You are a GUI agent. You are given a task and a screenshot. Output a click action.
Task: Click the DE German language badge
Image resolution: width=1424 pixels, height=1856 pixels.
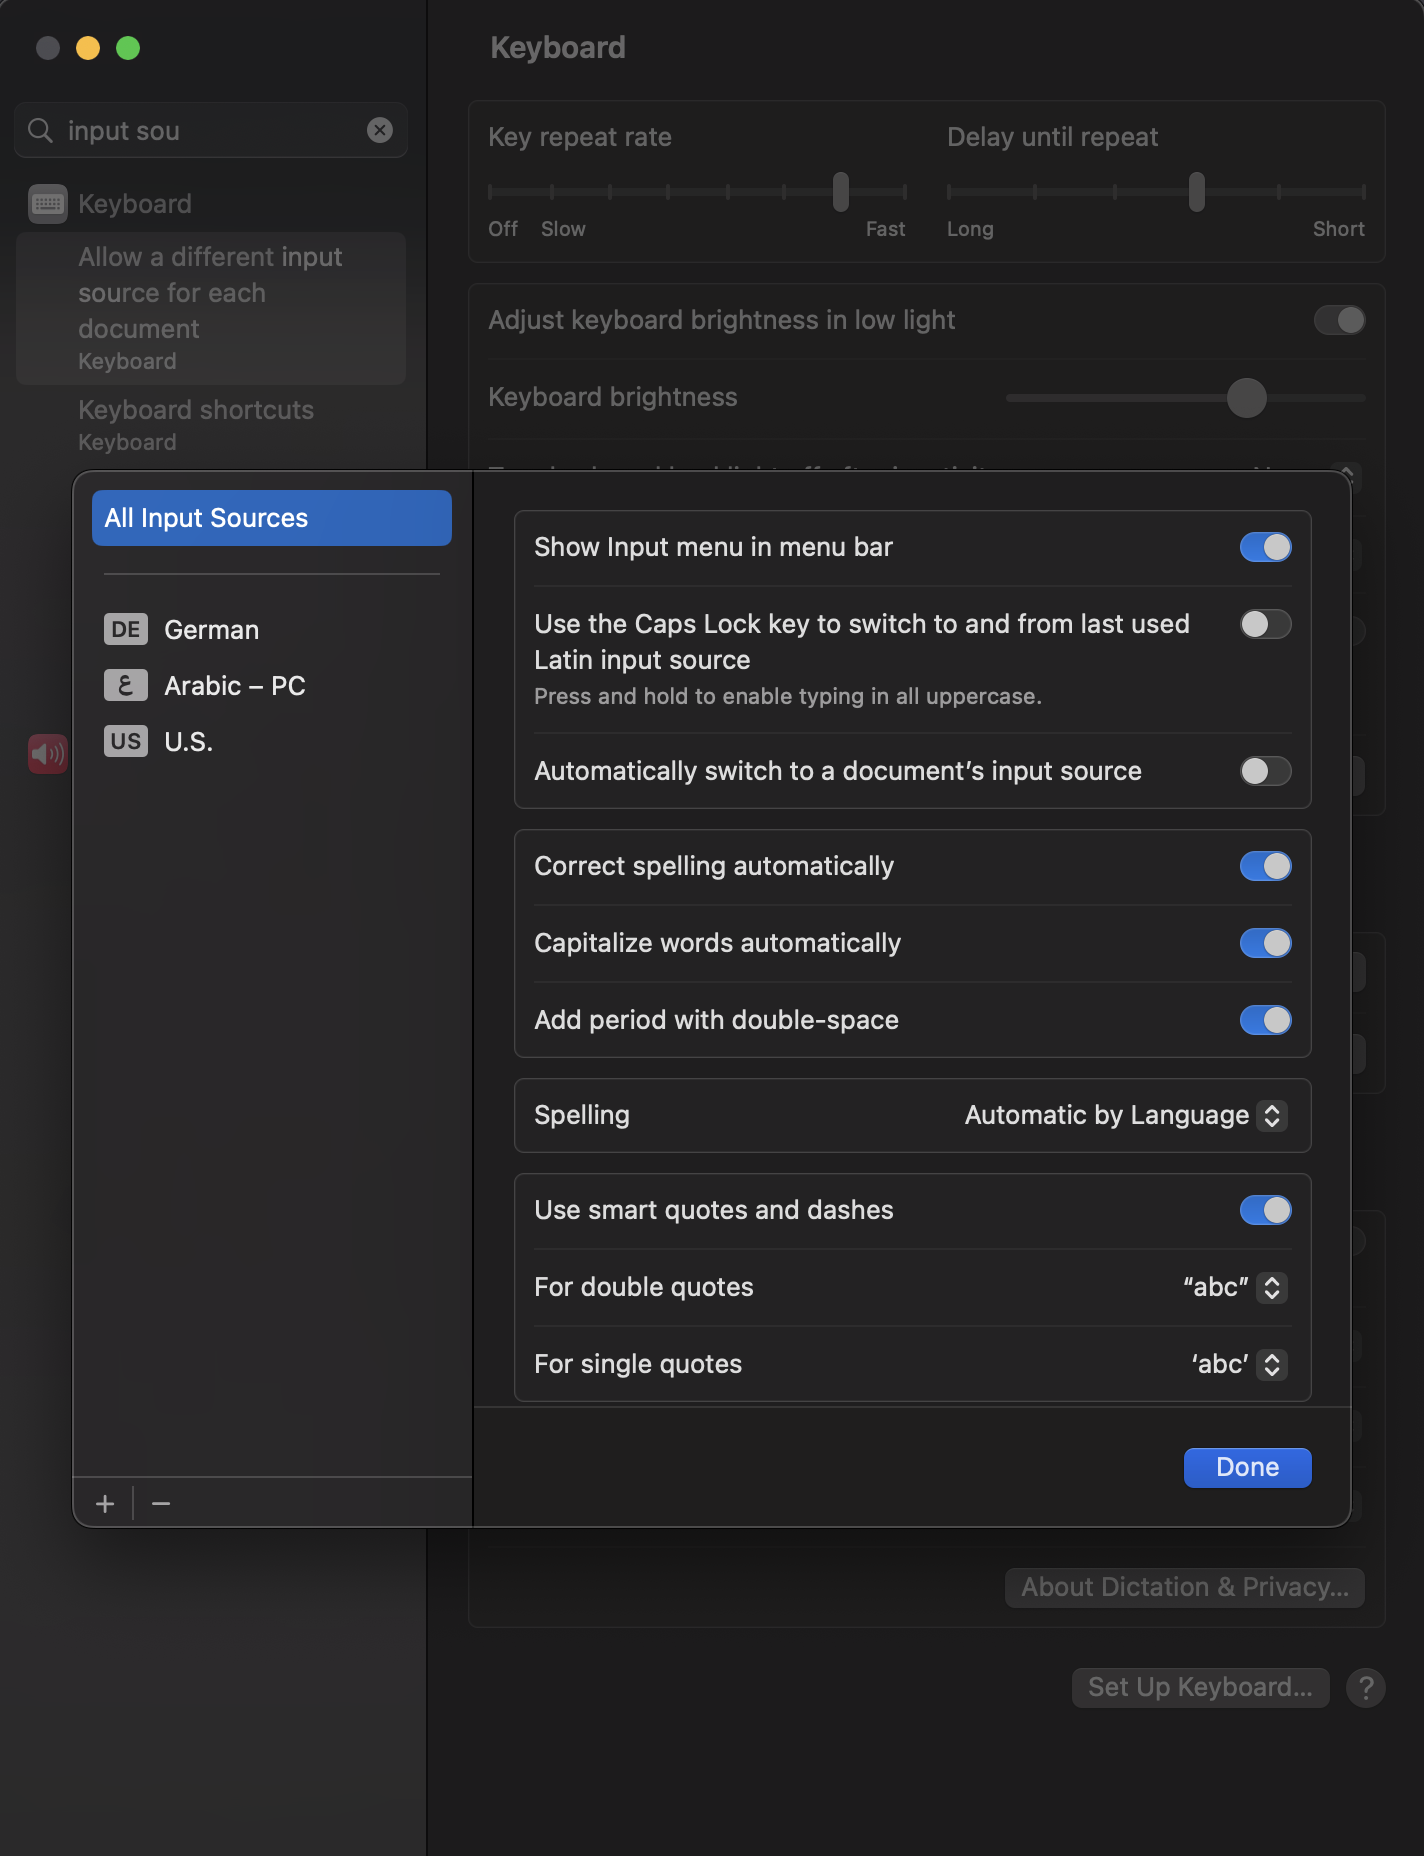[x=126, y=629]
